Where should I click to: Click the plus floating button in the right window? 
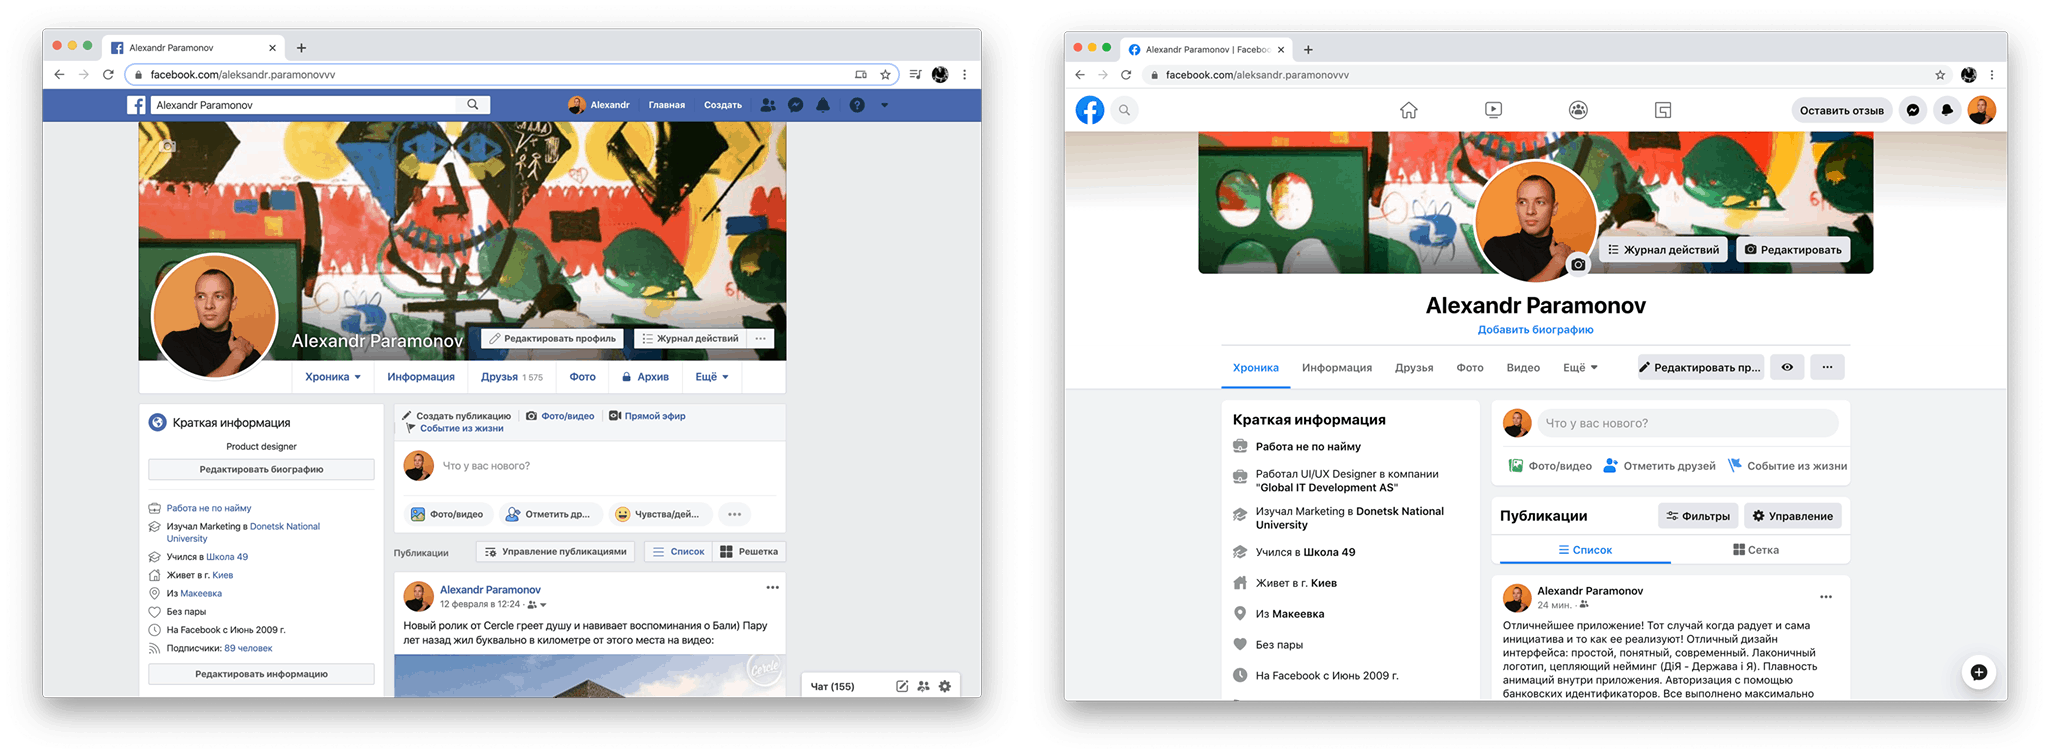tap(1979, 672)
